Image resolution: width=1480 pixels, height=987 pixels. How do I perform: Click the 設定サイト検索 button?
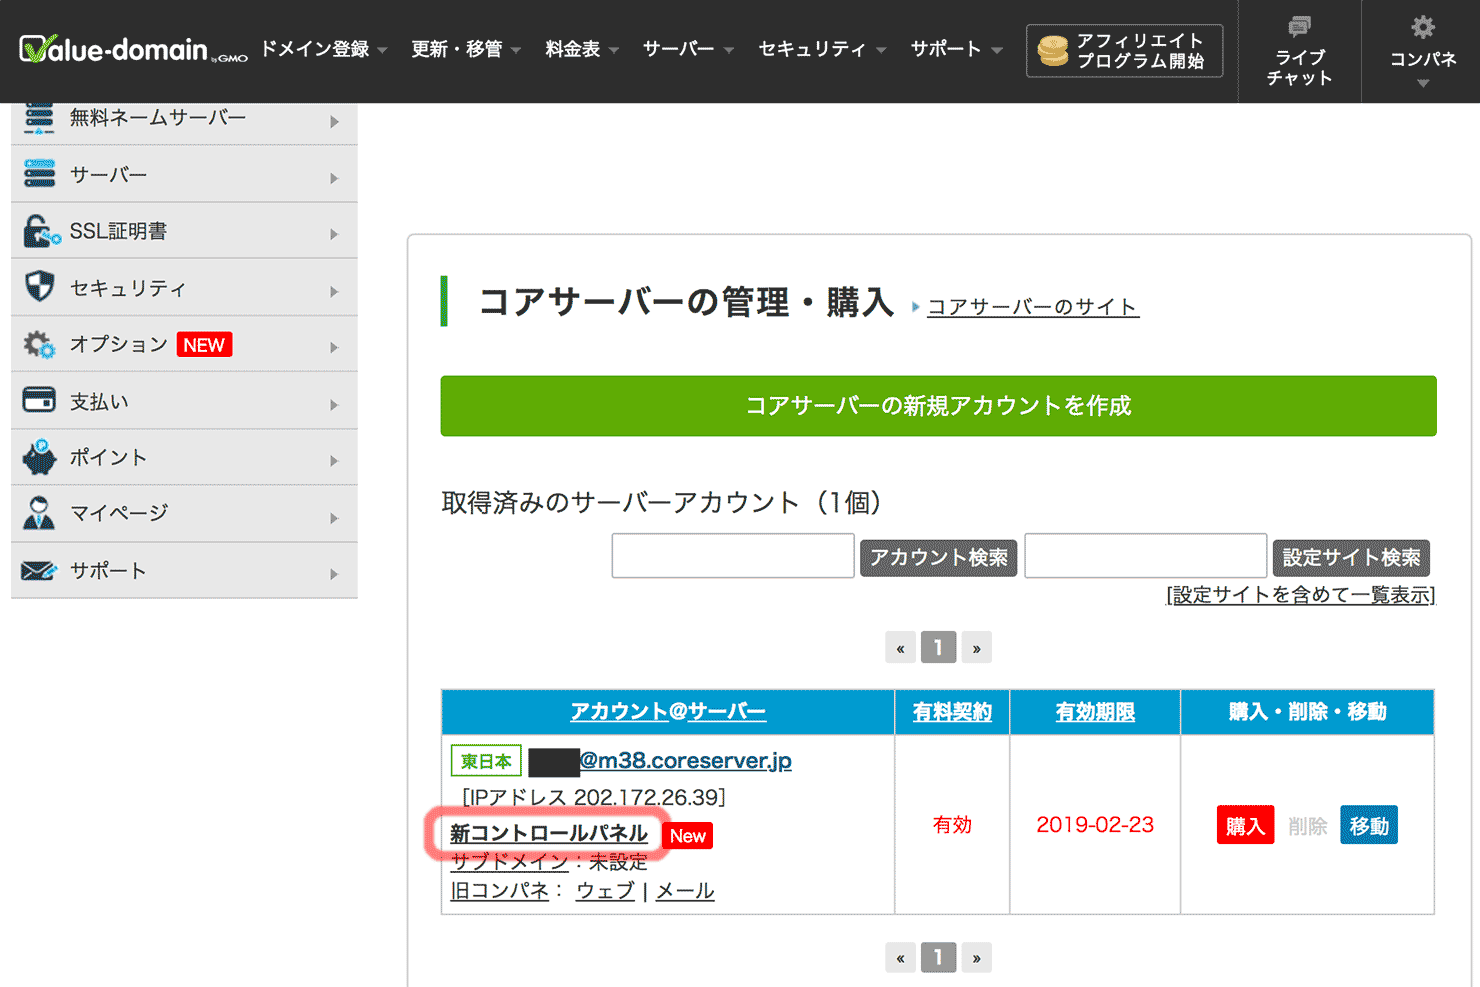point(1351,558)
